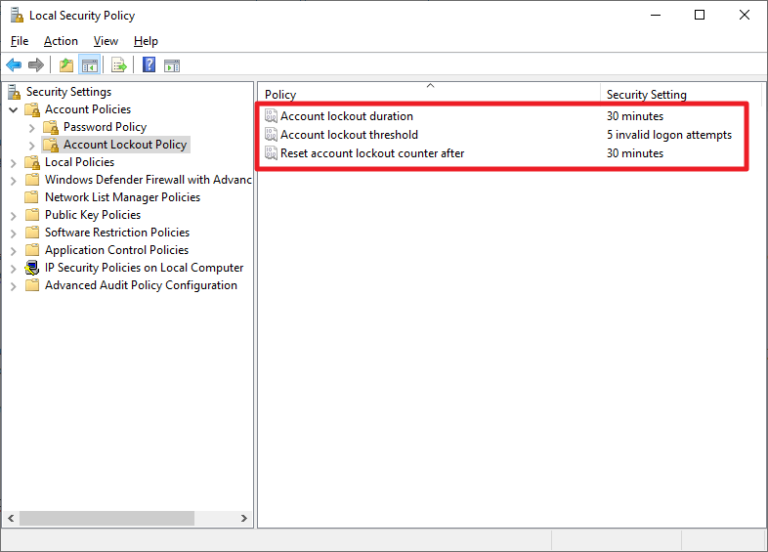768x552 pixels.
Task: Click the Security Settings root icon
Action: [15, 92]
